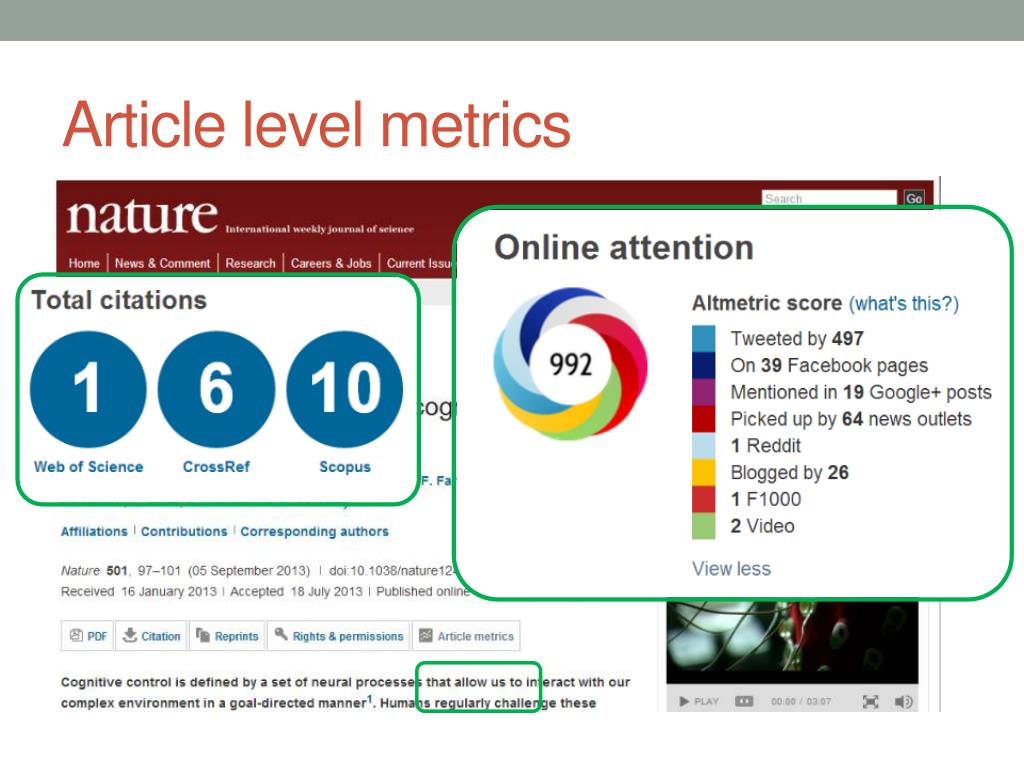Open the Article metrics page
The width and height of the screenshot is (1024, 768).
[466, 636]
